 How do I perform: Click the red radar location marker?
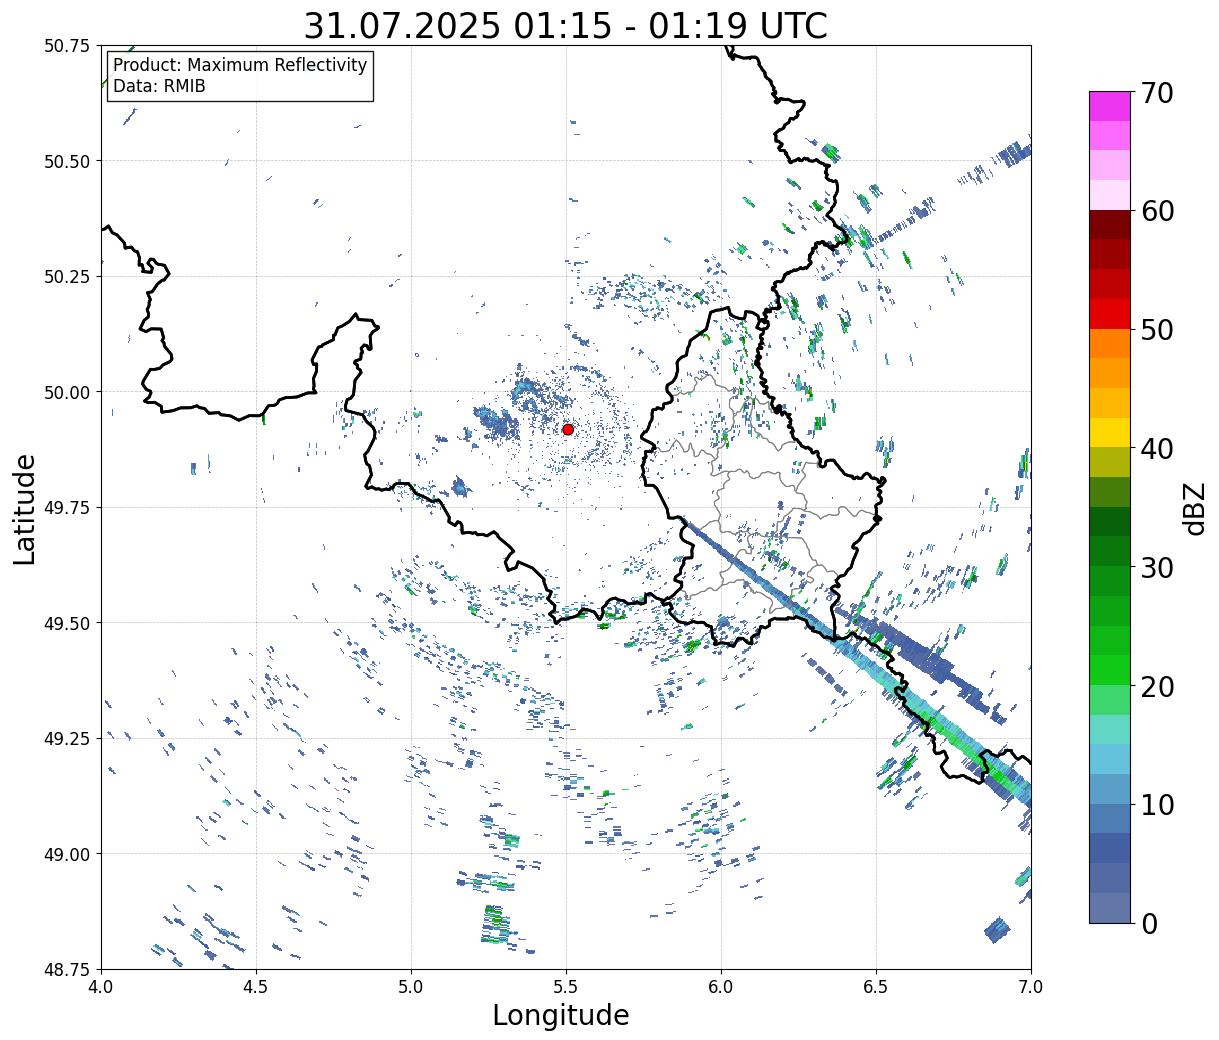pyautogui.click(x=567, y=429)
